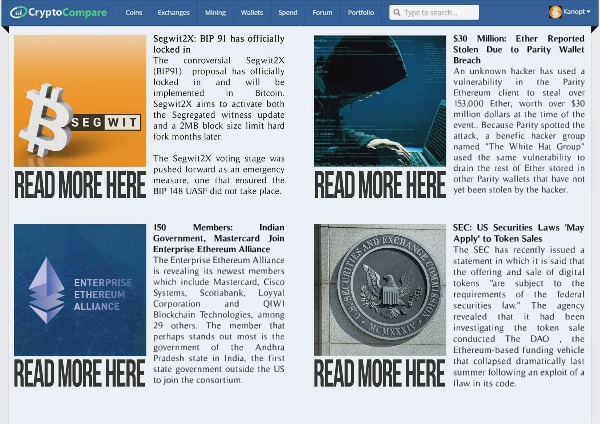Screen dimensions: 600x424
Task: Click paragraph starting 'The controversial Segwit2X'
Action: [219, 98]
